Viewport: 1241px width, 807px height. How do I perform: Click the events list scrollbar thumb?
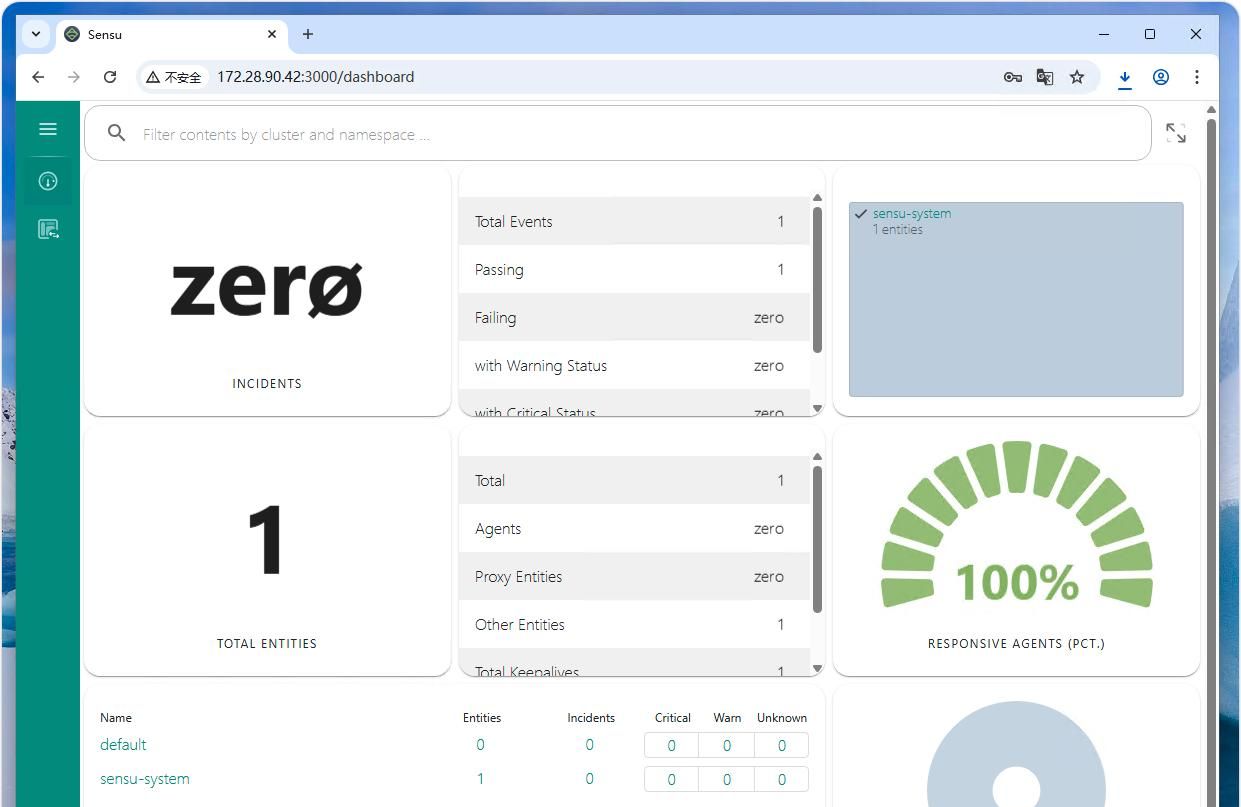817,279
